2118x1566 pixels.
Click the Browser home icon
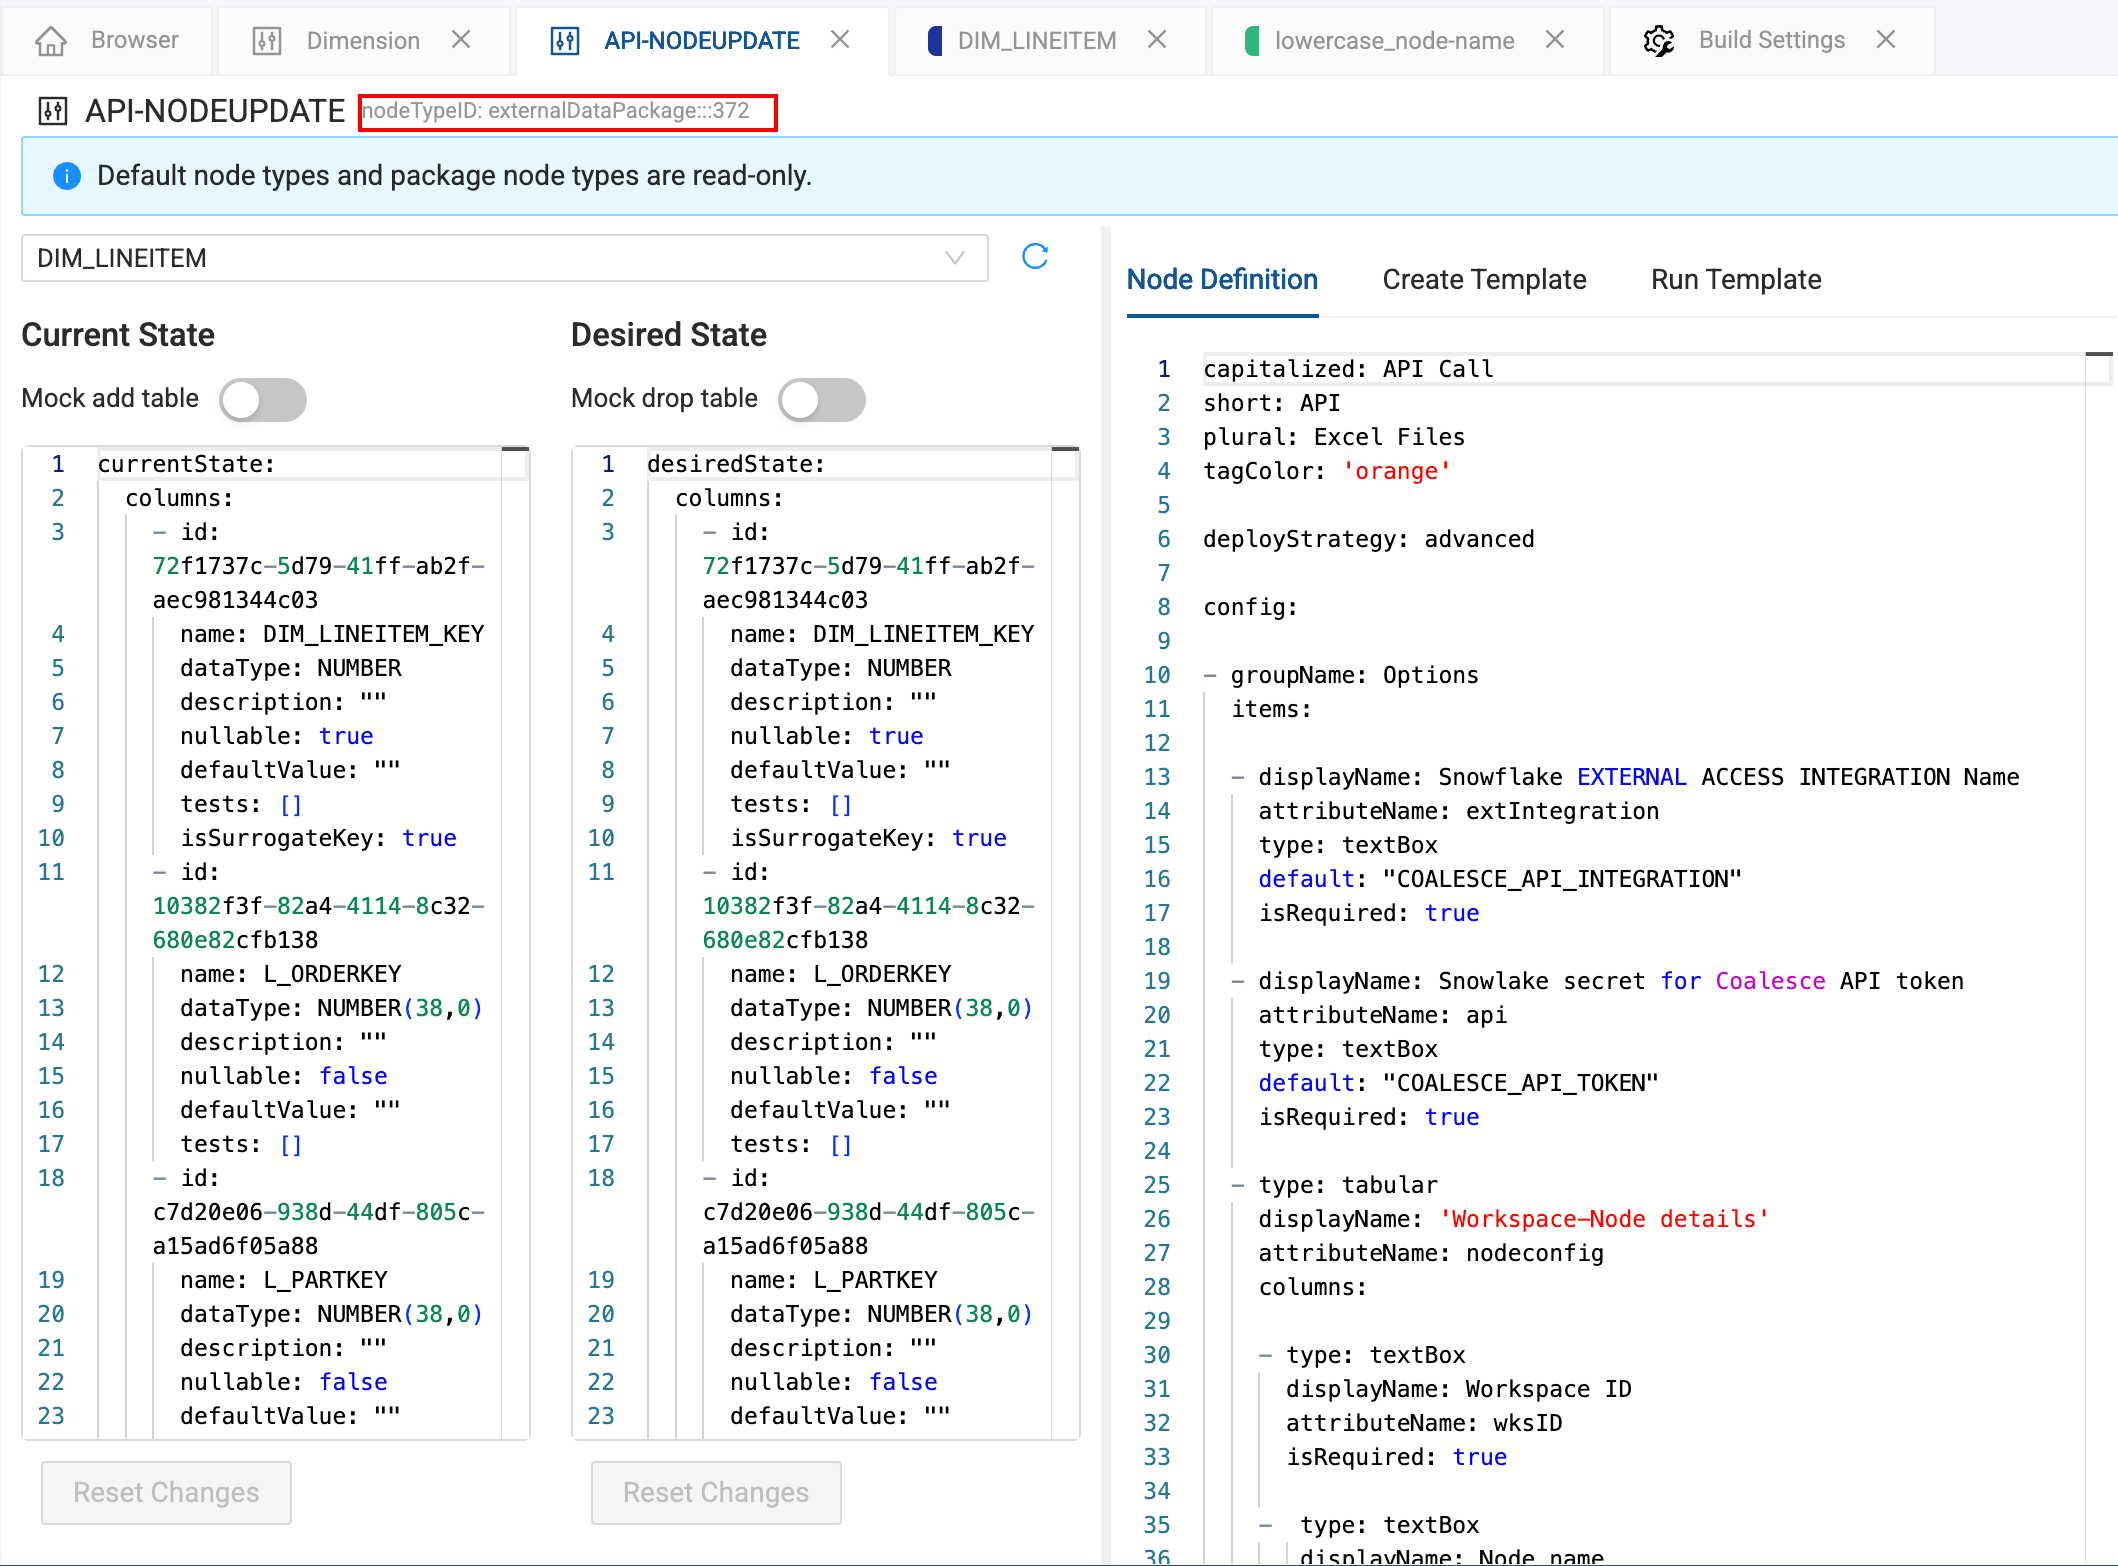tap(51, 40)
